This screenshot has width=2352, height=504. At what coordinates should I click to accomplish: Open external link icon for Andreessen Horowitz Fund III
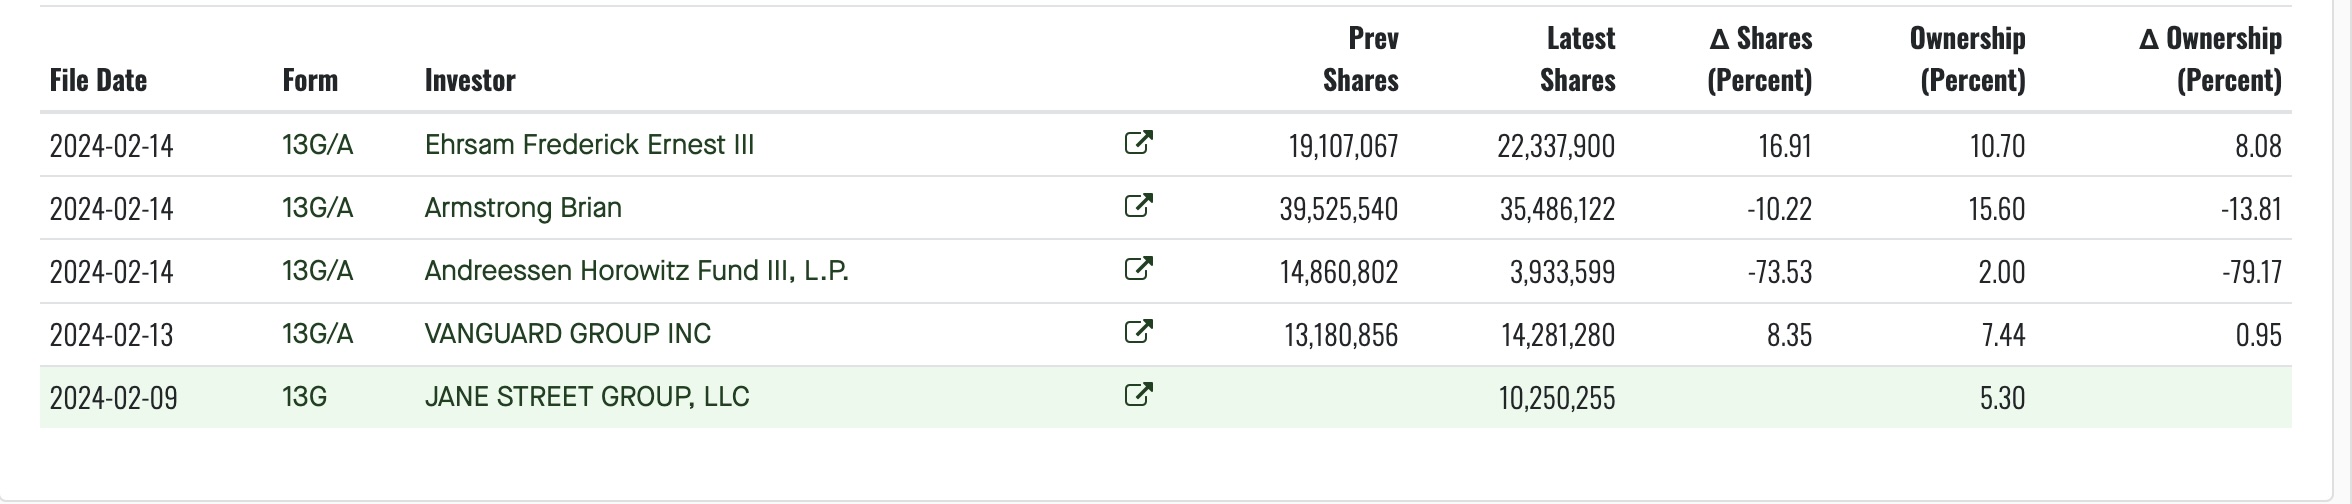1138,269
